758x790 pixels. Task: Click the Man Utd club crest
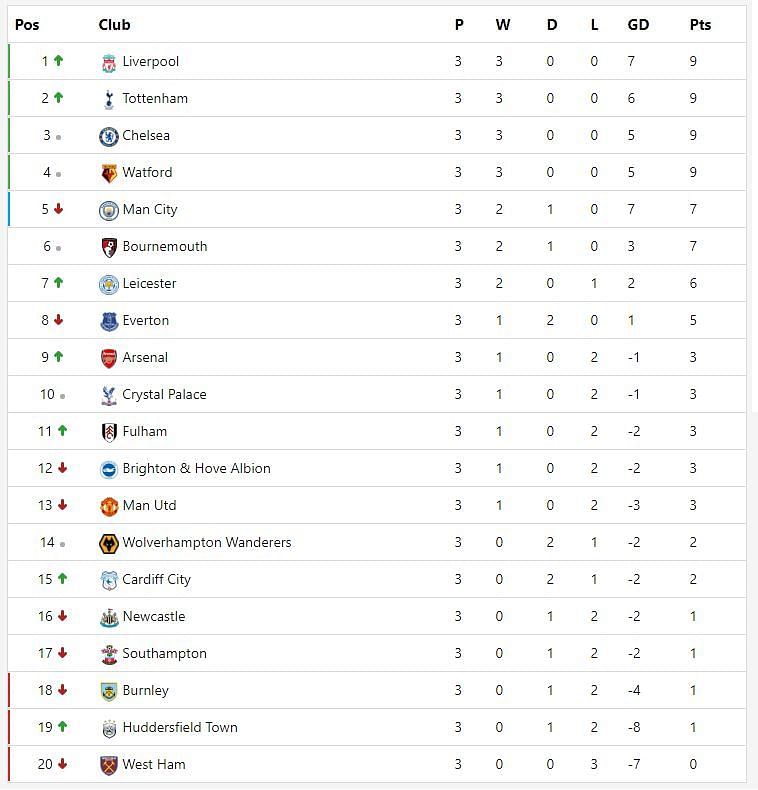[x=109, y=506]
